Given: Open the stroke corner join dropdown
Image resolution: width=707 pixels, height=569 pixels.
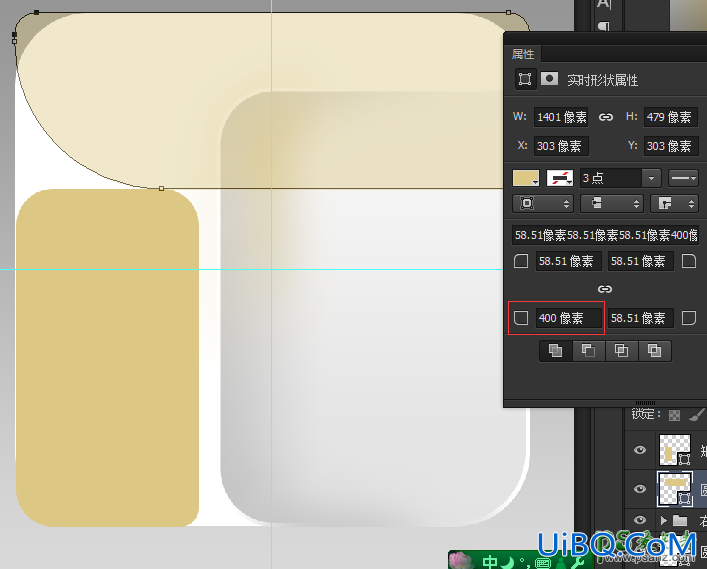Looking at the screenshot, I should click(x=675, y=204).
